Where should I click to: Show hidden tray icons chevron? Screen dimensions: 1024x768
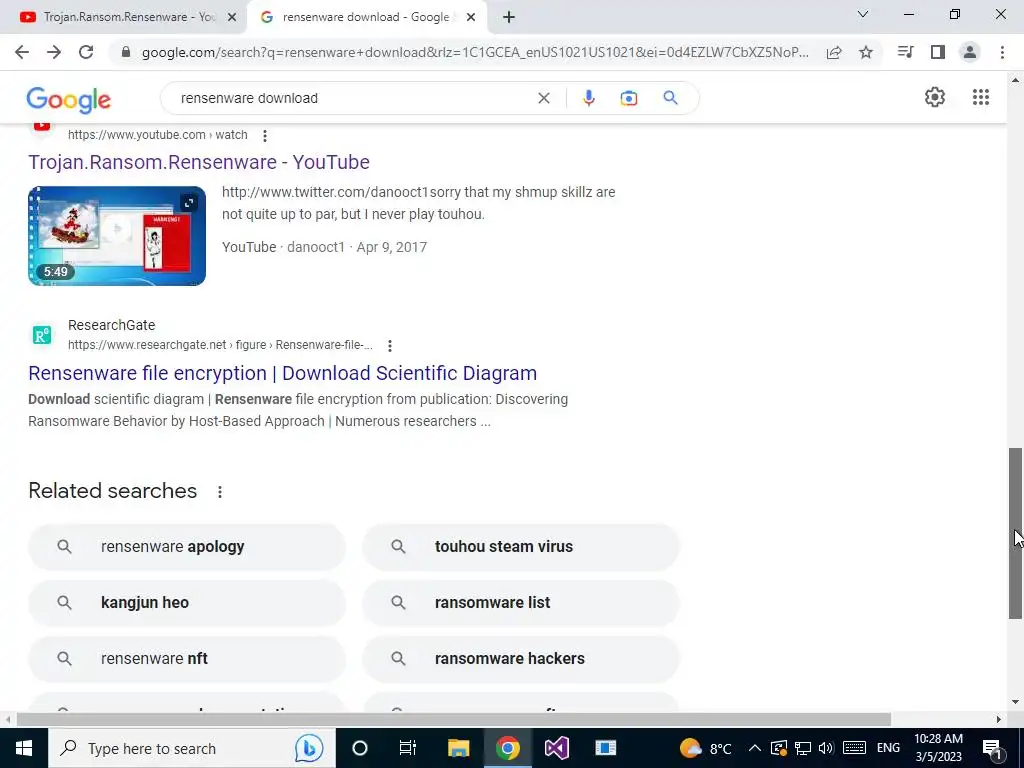tap(754, 748)
